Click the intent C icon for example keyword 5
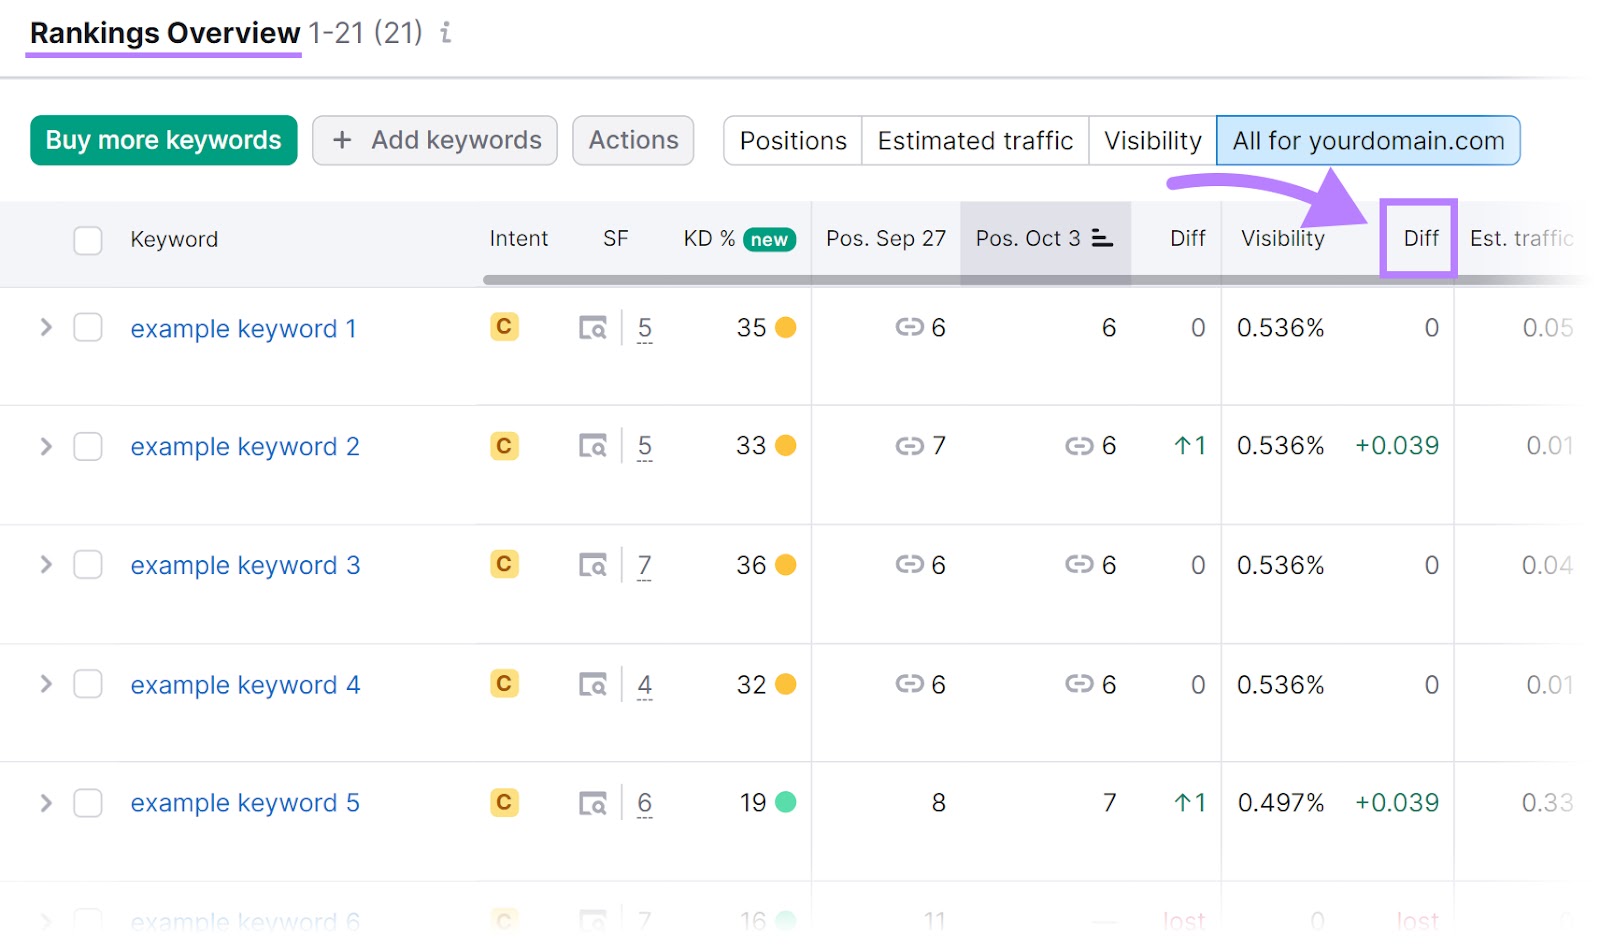Screen dimensions: 1600x949 pos(504,802)
